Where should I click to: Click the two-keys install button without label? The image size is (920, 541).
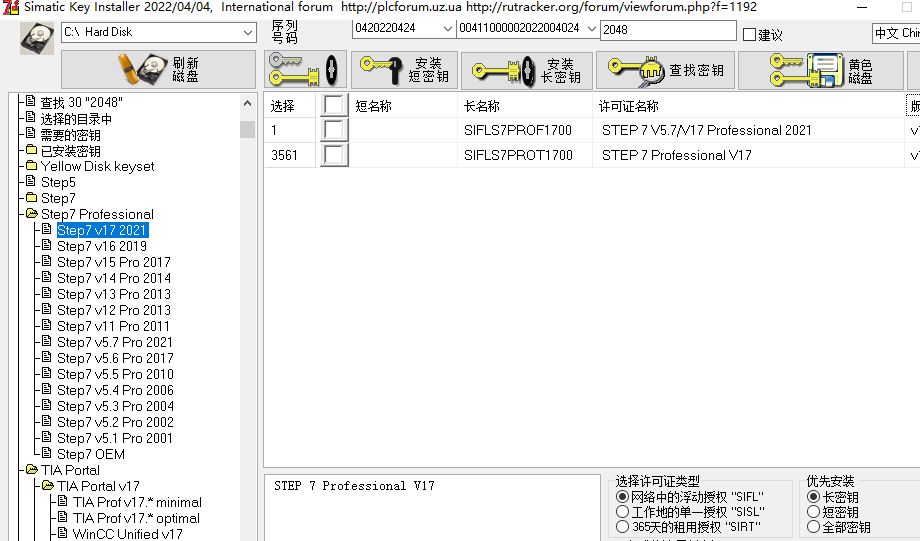(305, 70)
